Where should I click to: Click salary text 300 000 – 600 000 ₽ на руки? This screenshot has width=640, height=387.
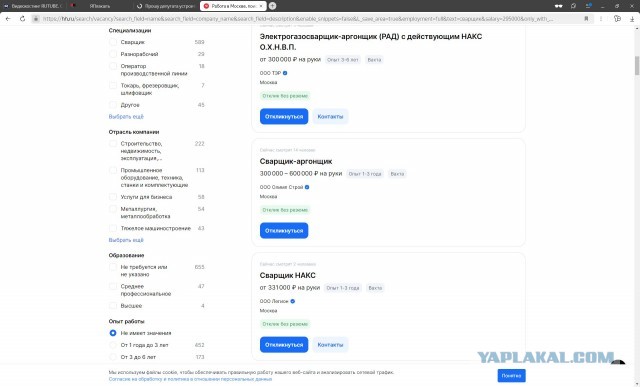301,173
